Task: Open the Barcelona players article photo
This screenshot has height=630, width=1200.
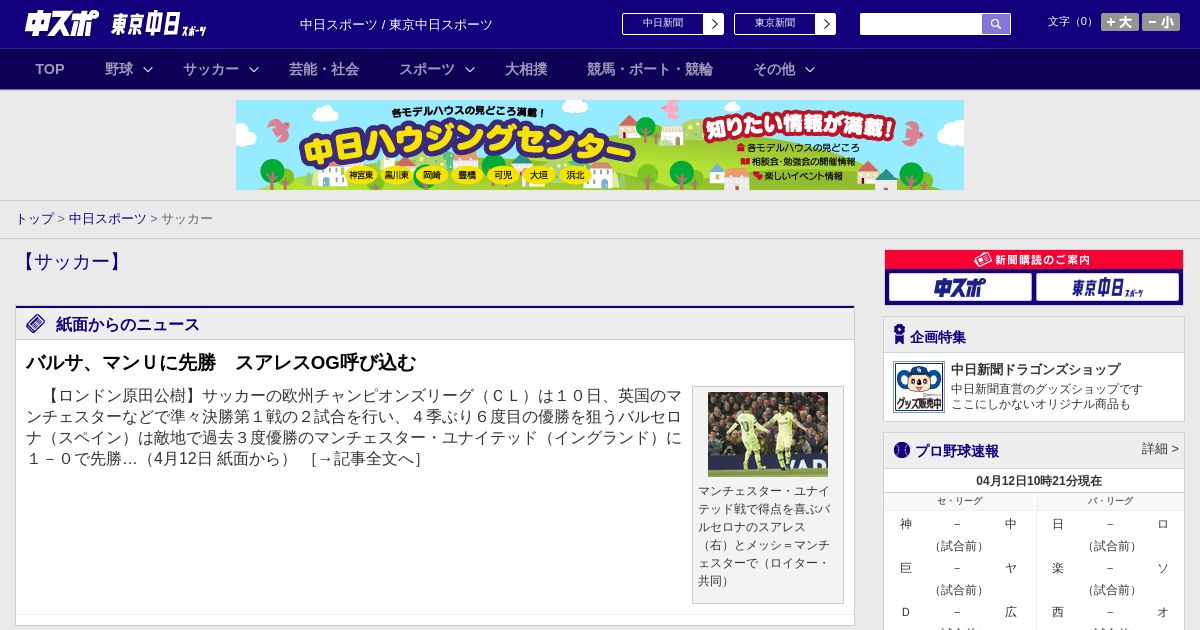Action: (x=768, y=434)
